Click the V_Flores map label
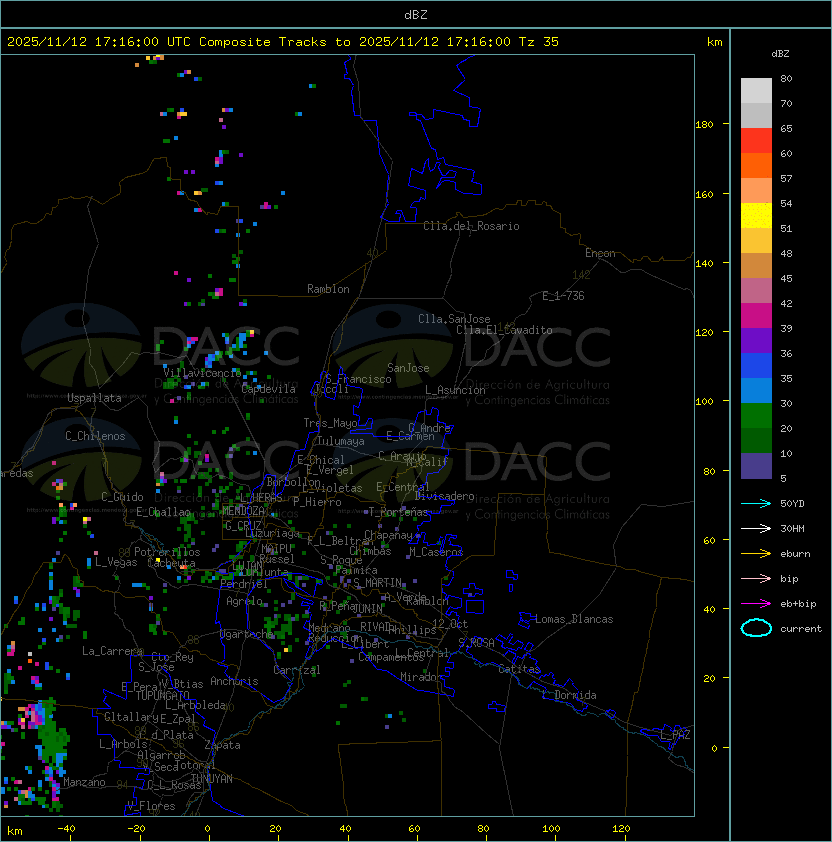832x842 pixels. coord(151,806)
